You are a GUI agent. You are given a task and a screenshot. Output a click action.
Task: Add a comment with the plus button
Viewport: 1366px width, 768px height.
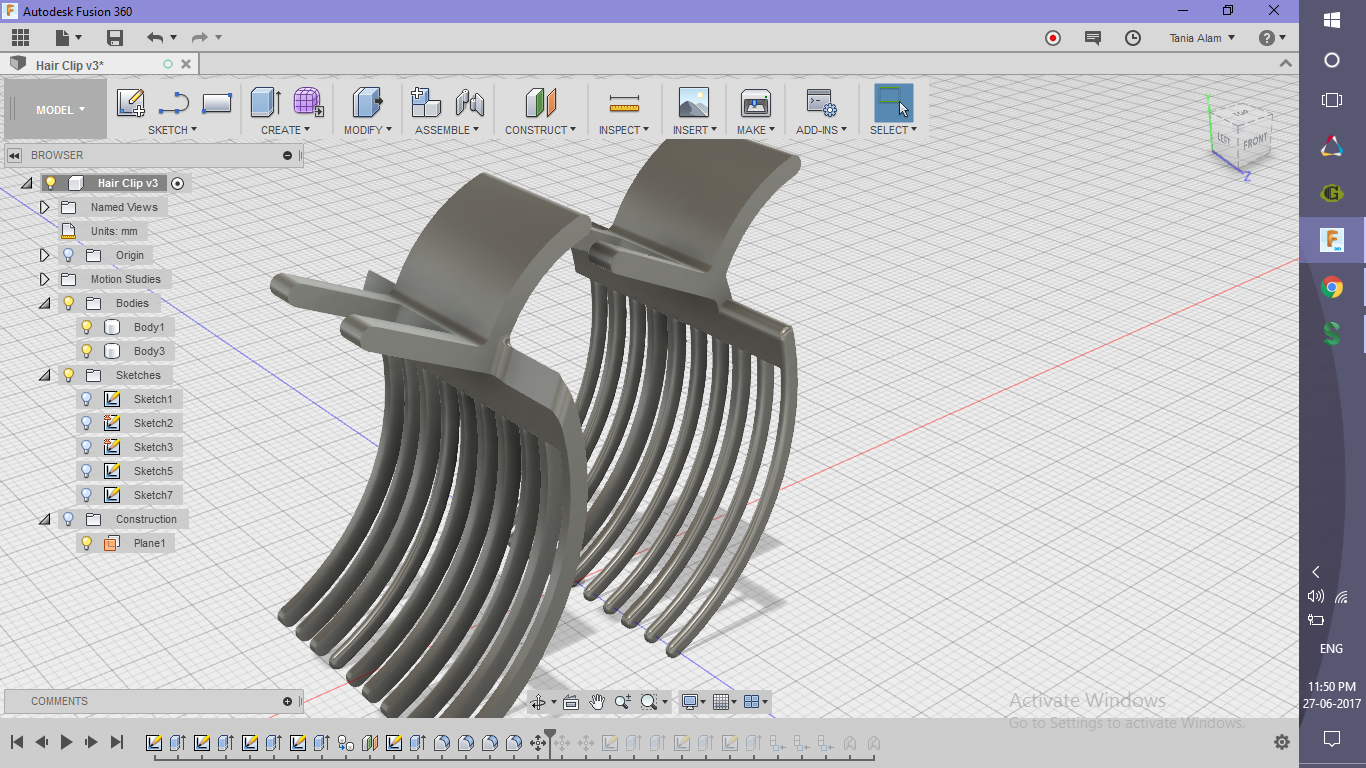(x=288, y=702)
